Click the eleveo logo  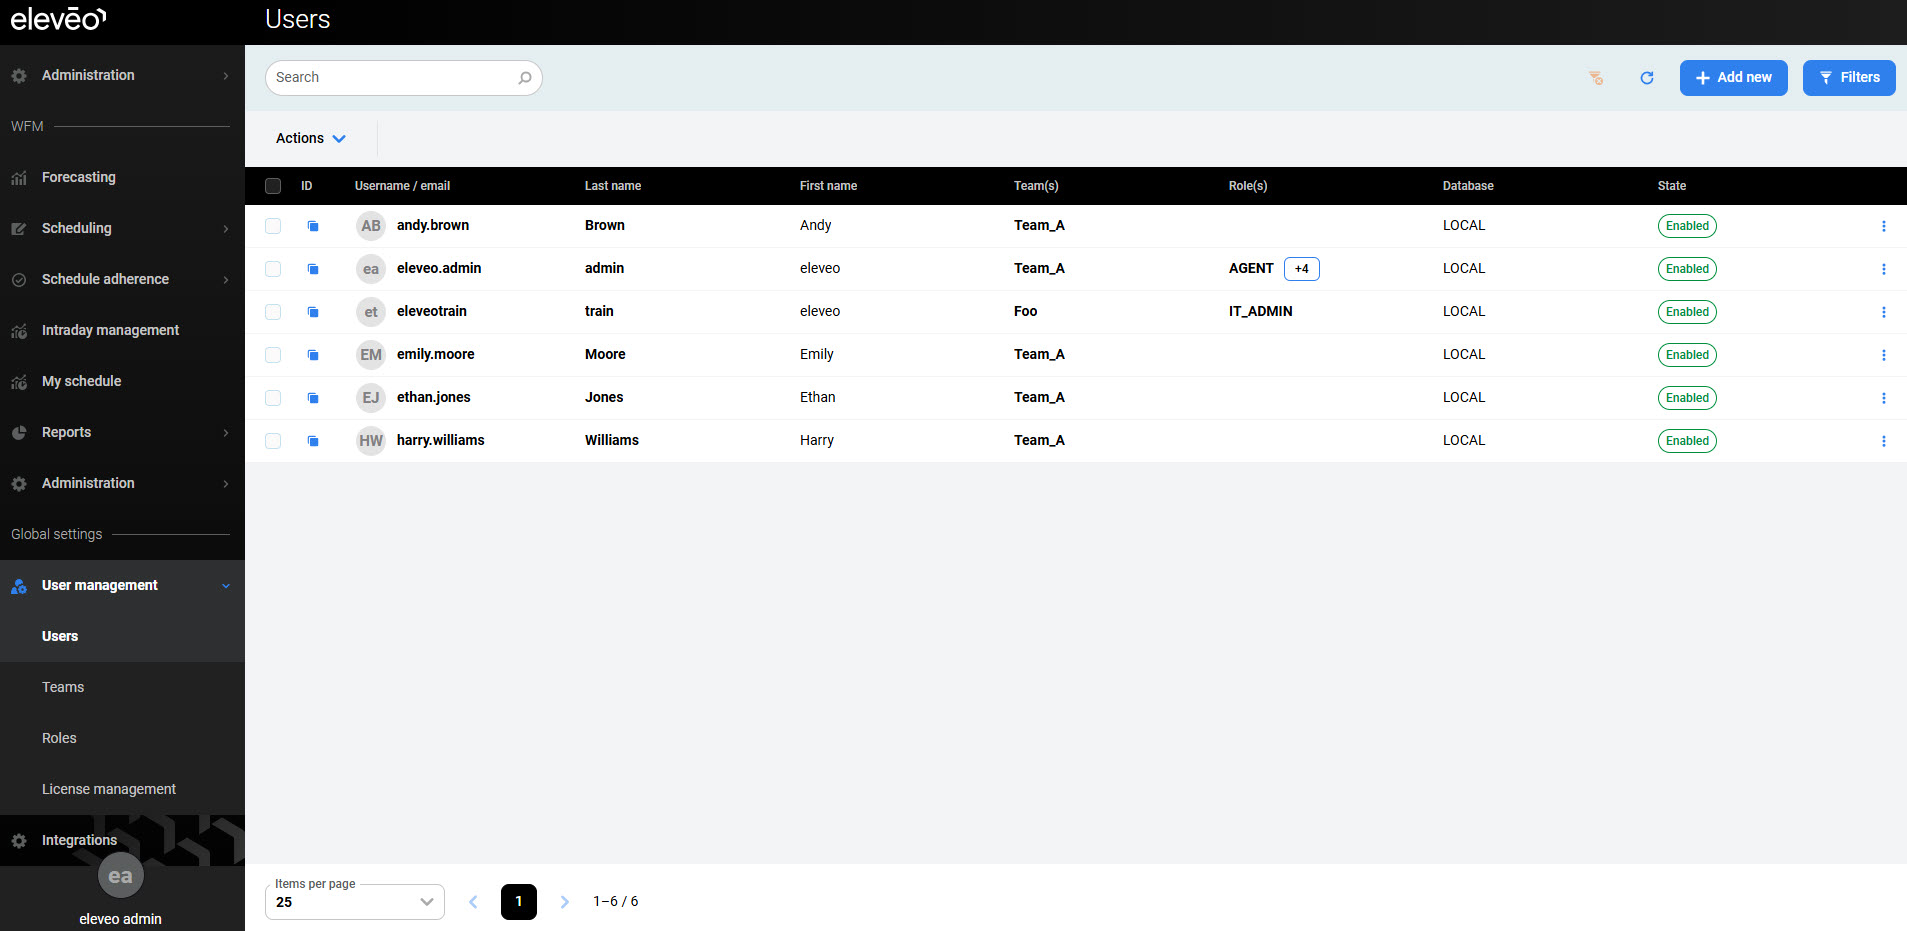pos(58,19)
